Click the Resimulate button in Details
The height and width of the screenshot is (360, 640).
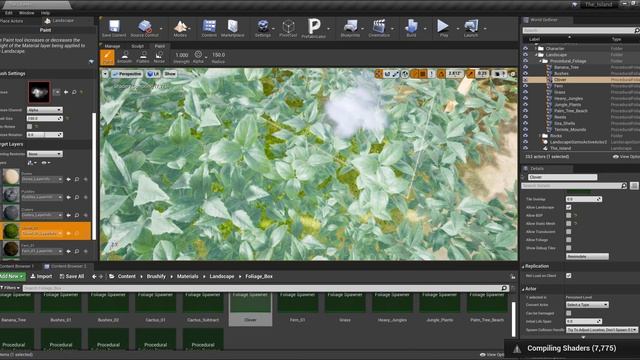click(587, 256)
